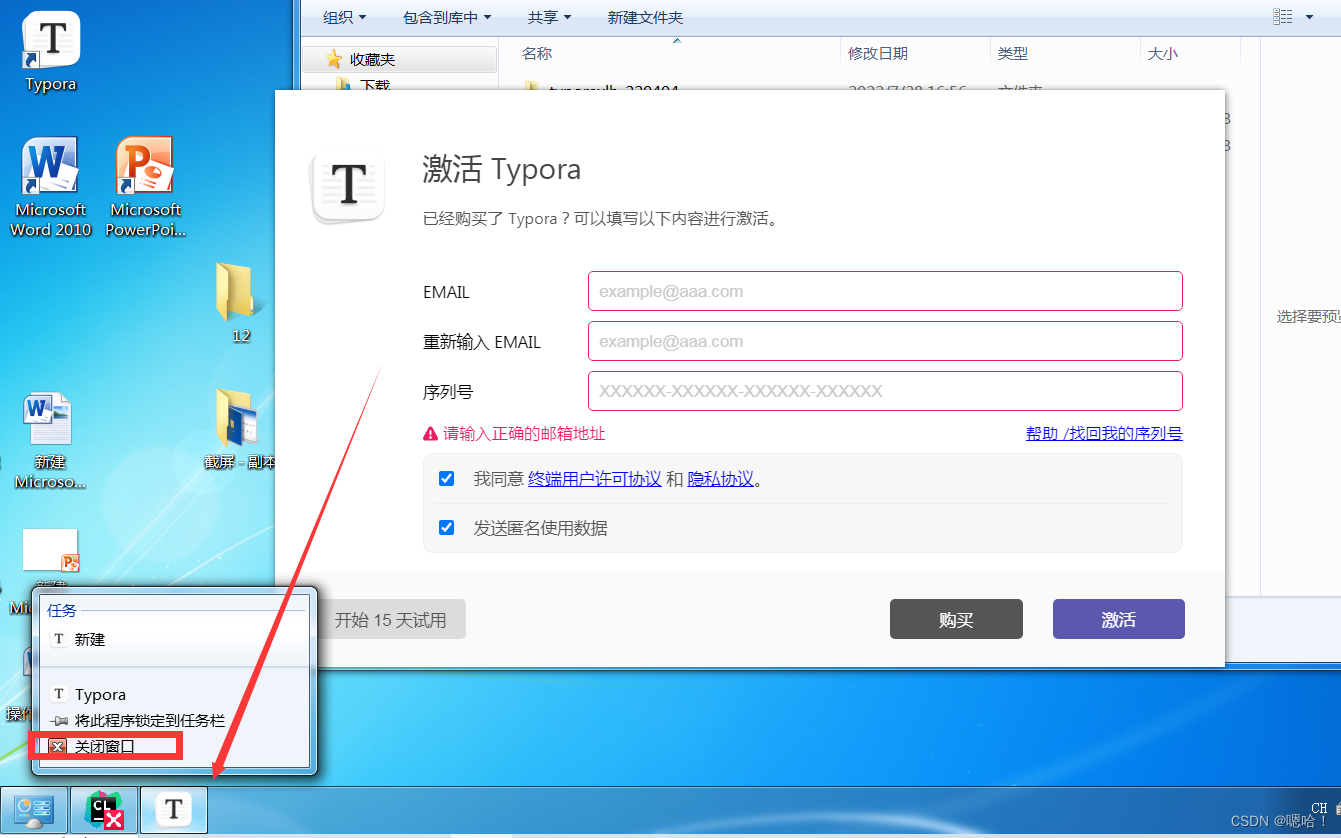Open the Typora desktop shortcut

click(x=51, y=52)
